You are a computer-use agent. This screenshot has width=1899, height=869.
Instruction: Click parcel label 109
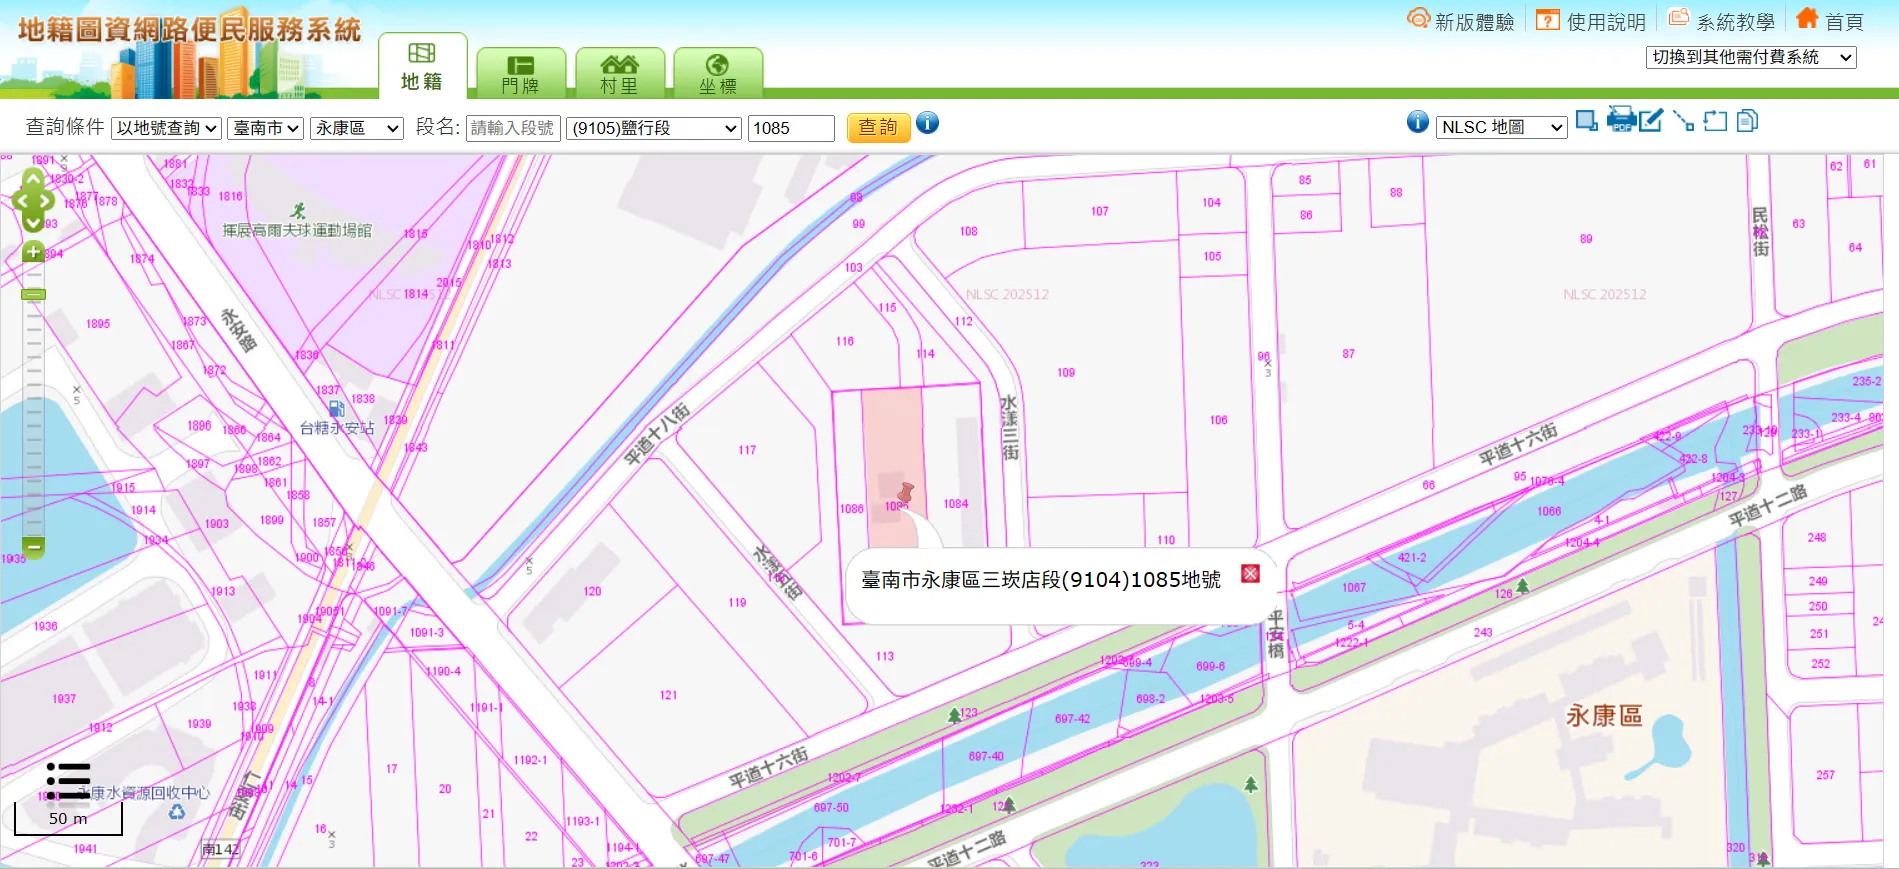[1066, 373]
